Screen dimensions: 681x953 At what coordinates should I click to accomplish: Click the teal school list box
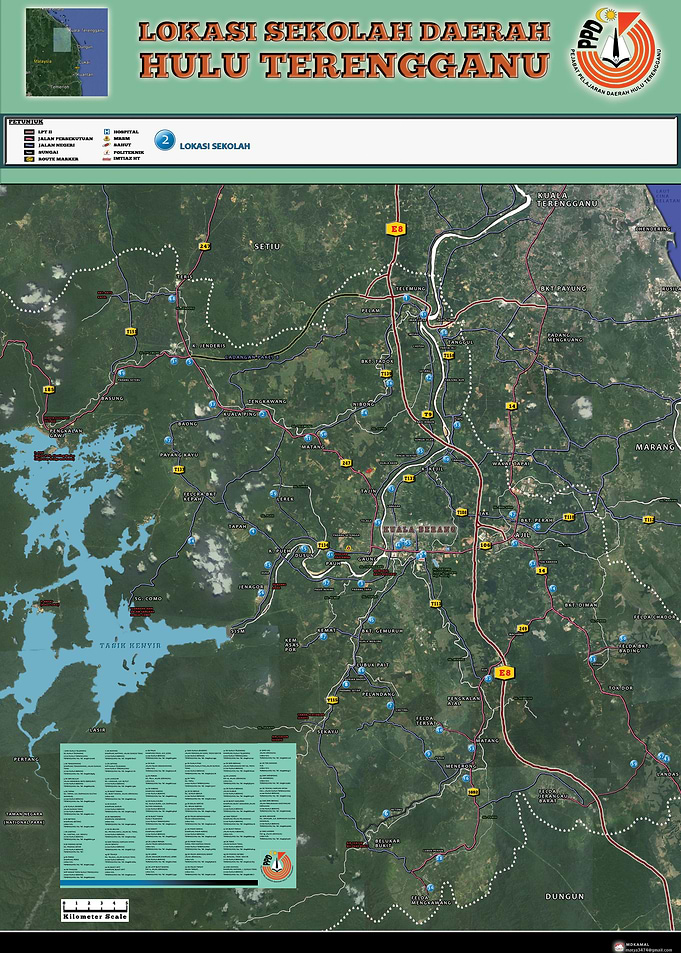point(178,814)
